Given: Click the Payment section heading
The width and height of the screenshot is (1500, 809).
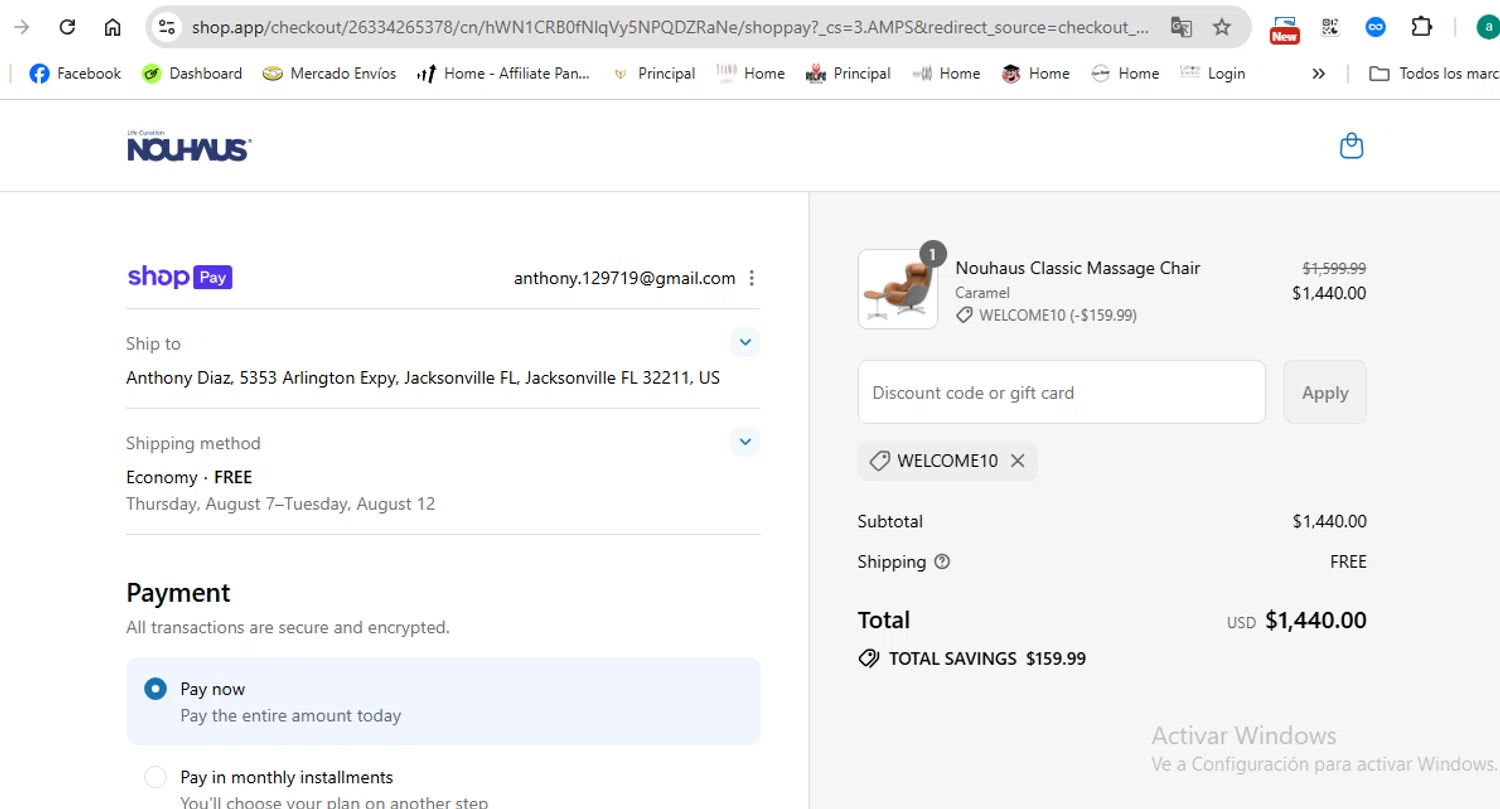Looking at the screenshot, I should point(178,593).
